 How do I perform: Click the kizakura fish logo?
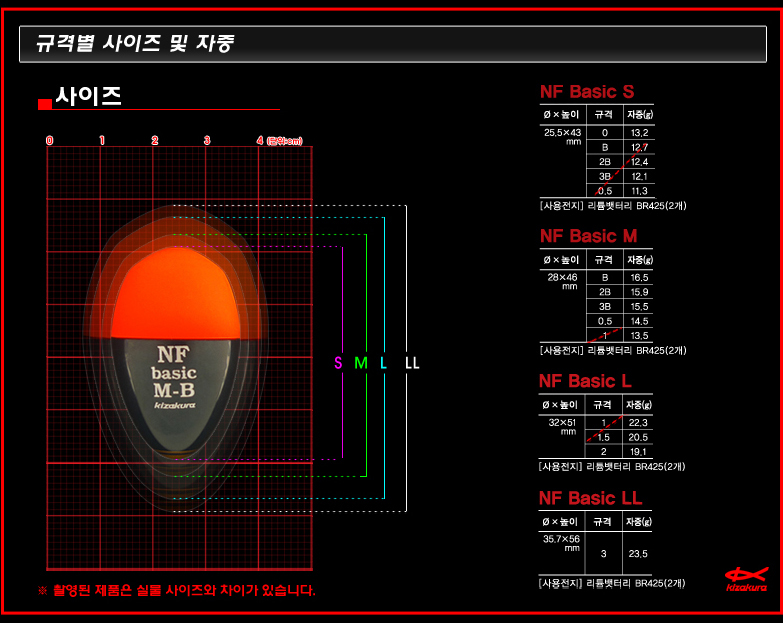747,579
